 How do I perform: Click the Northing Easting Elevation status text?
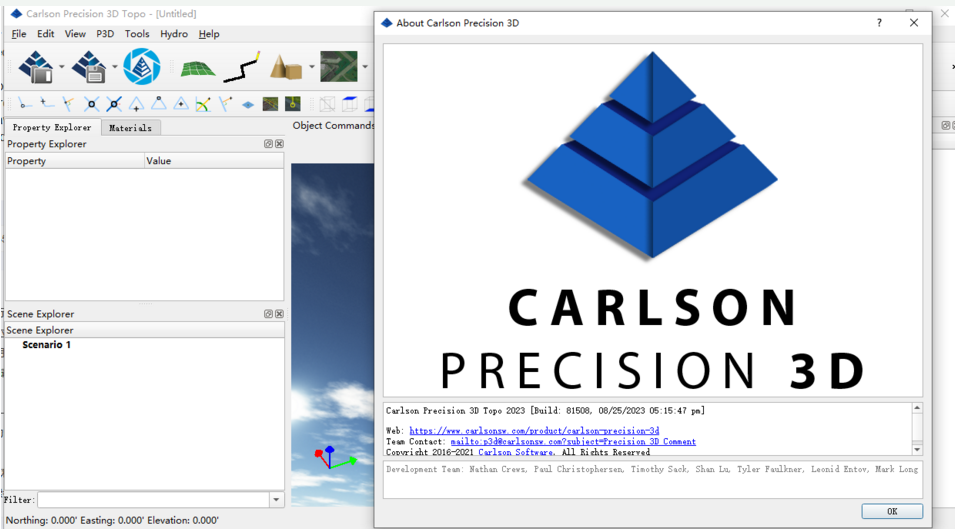pyautogui.click(x=112, y=520)
